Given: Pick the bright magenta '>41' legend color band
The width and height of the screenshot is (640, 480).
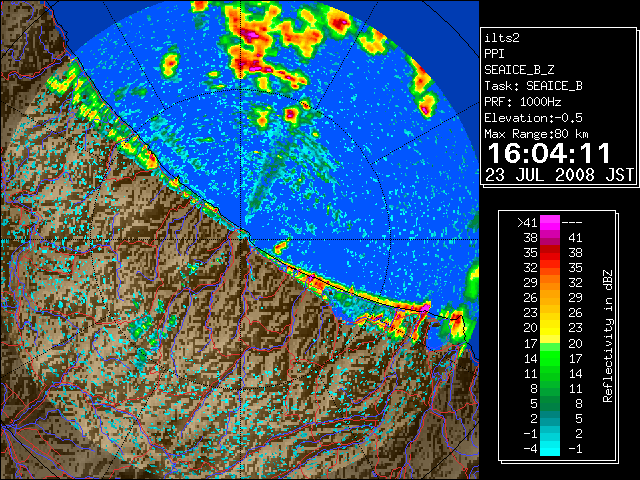Looking at the screenshot, I should [x=550, y=223].
